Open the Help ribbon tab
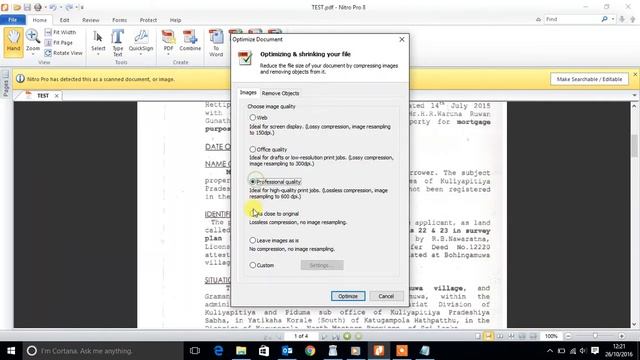This screenshot has height=360, width=640. pos(176,20)
